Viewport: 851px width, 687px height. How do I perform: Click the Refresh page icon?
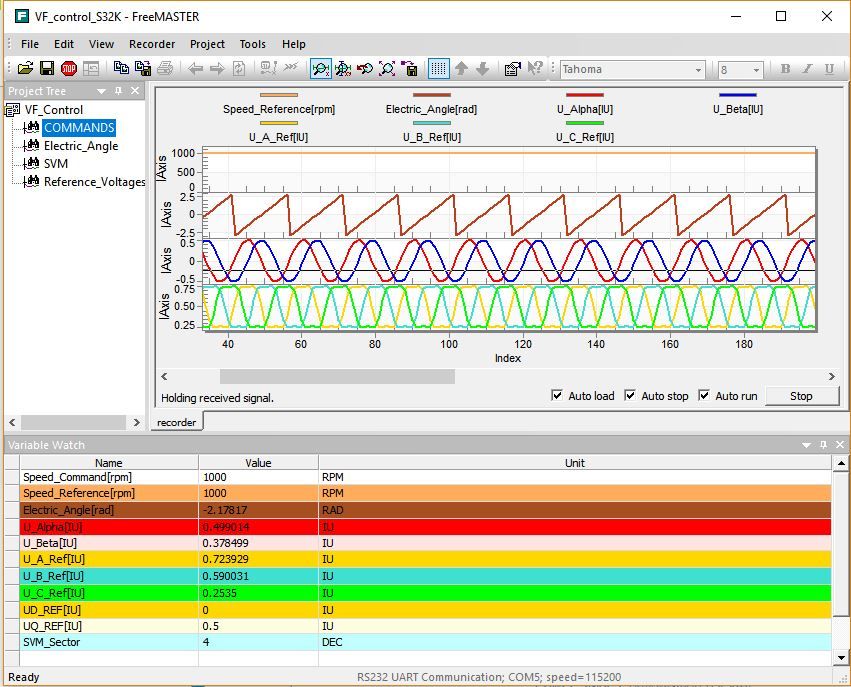(x=239, y=68)
